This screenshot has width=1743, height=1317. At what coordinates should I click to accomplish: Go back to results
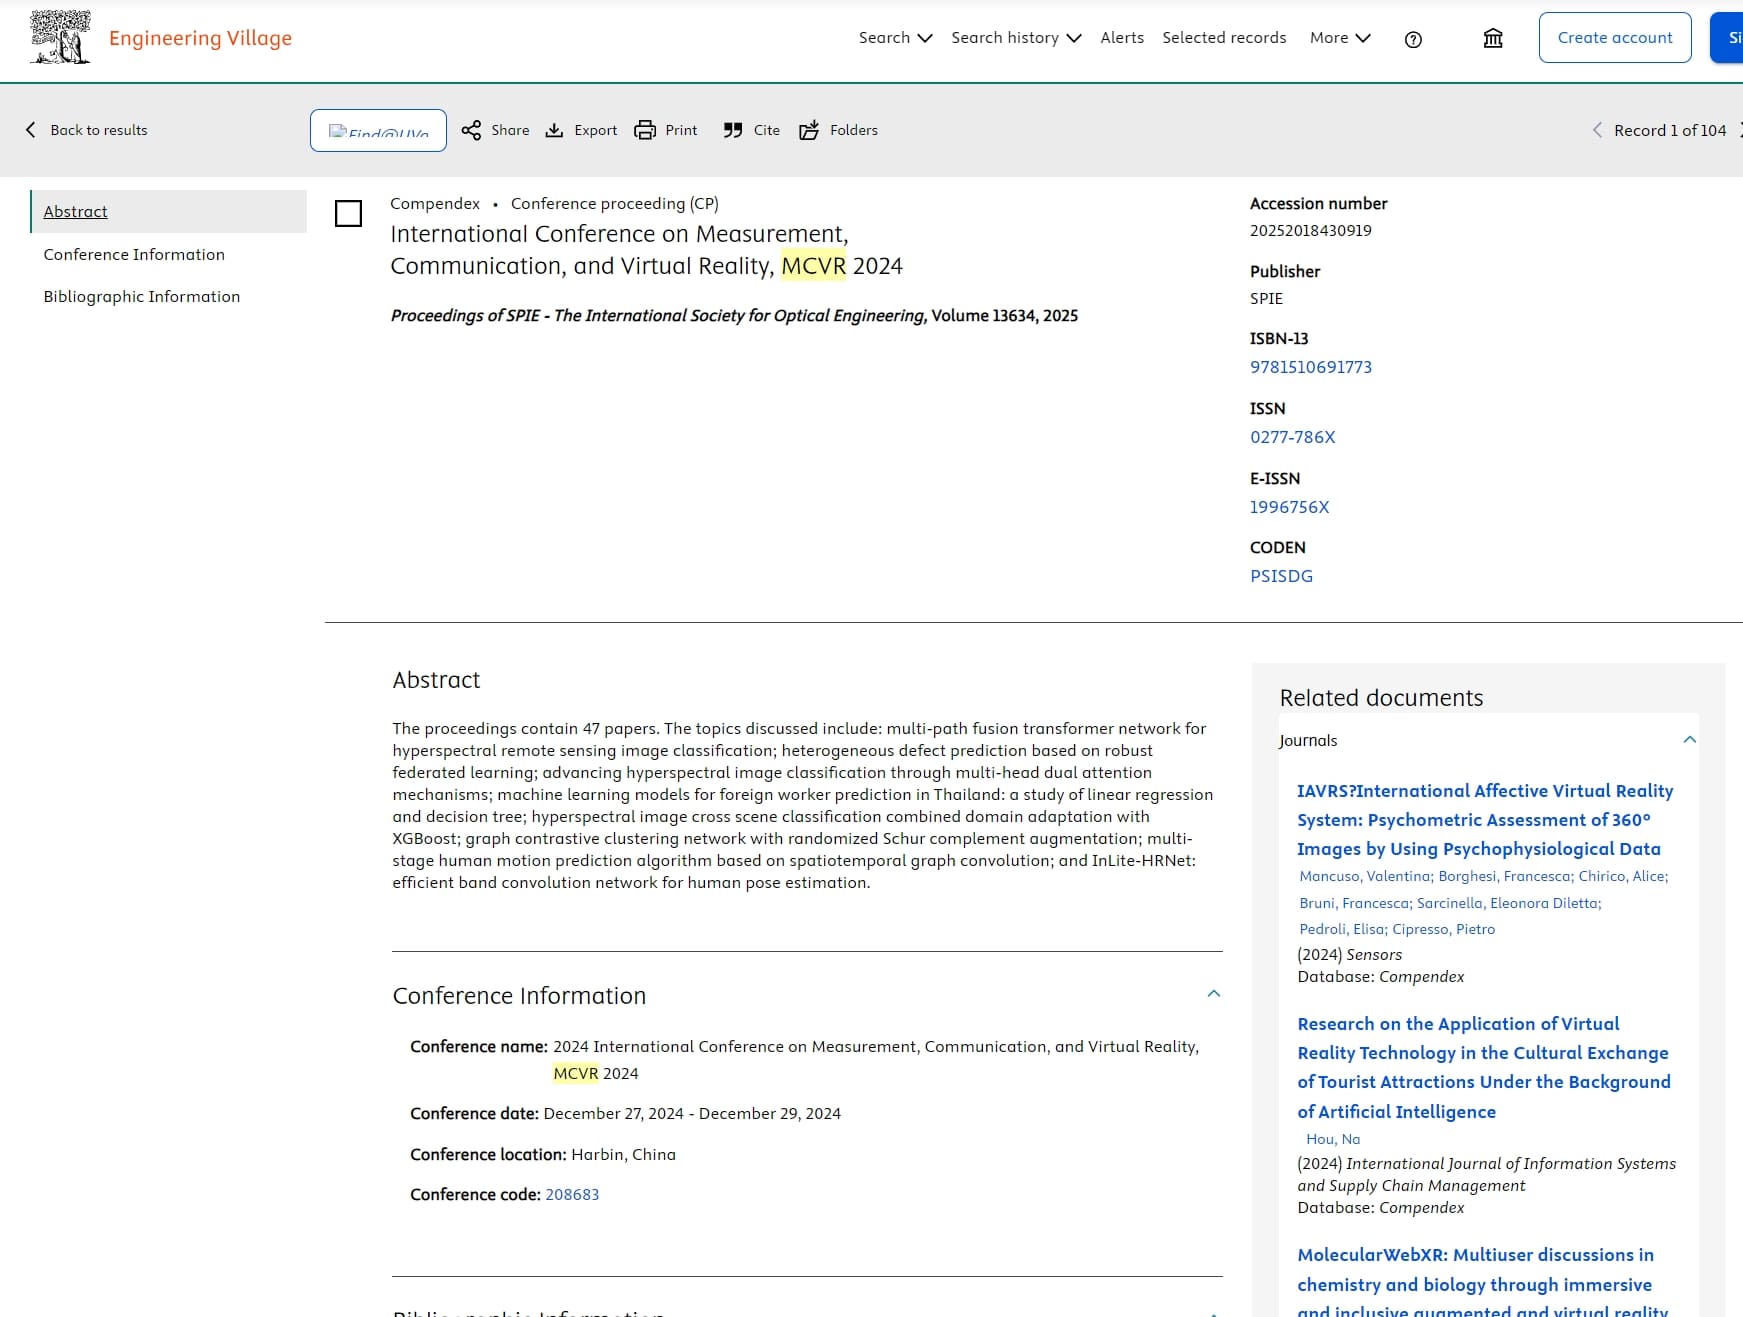pos(87,130)
